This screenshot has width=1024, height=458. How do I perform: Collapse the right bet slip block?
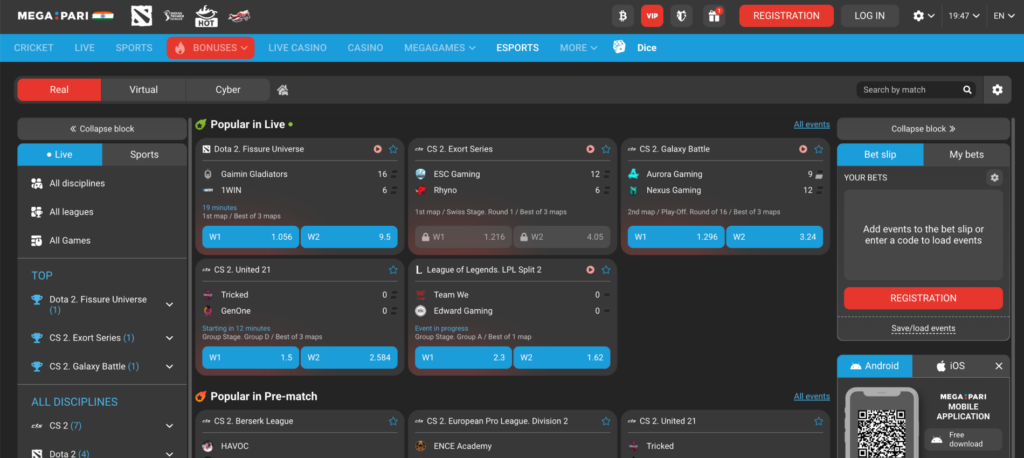[923, 129]
